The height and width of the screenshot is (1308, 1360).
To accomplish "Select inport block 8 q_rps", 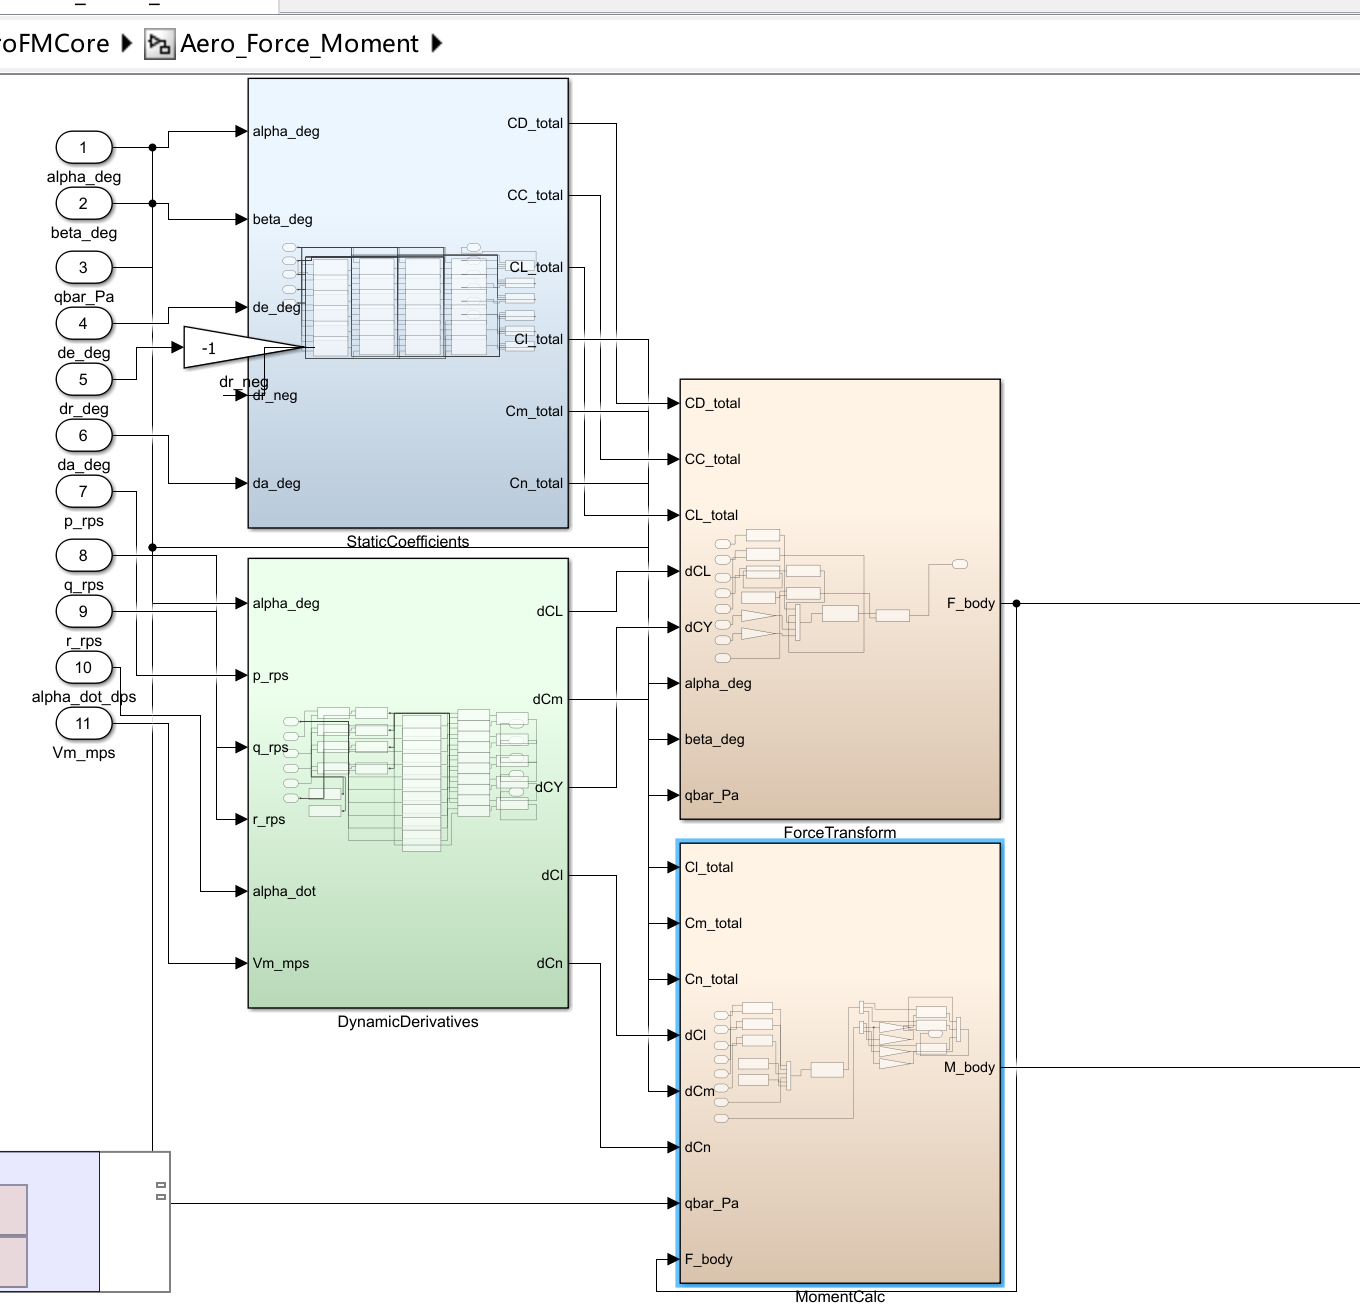I will 83,556.
